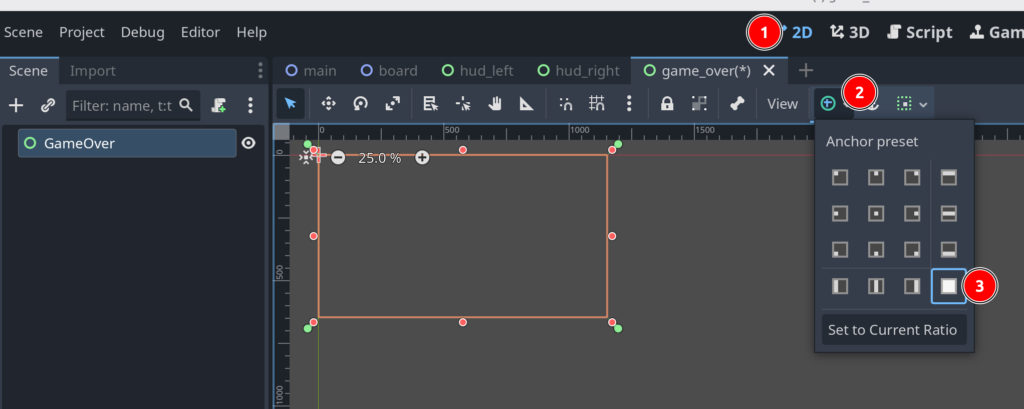Click the Instantiate Child Scene link icon

tap(47, 105)
